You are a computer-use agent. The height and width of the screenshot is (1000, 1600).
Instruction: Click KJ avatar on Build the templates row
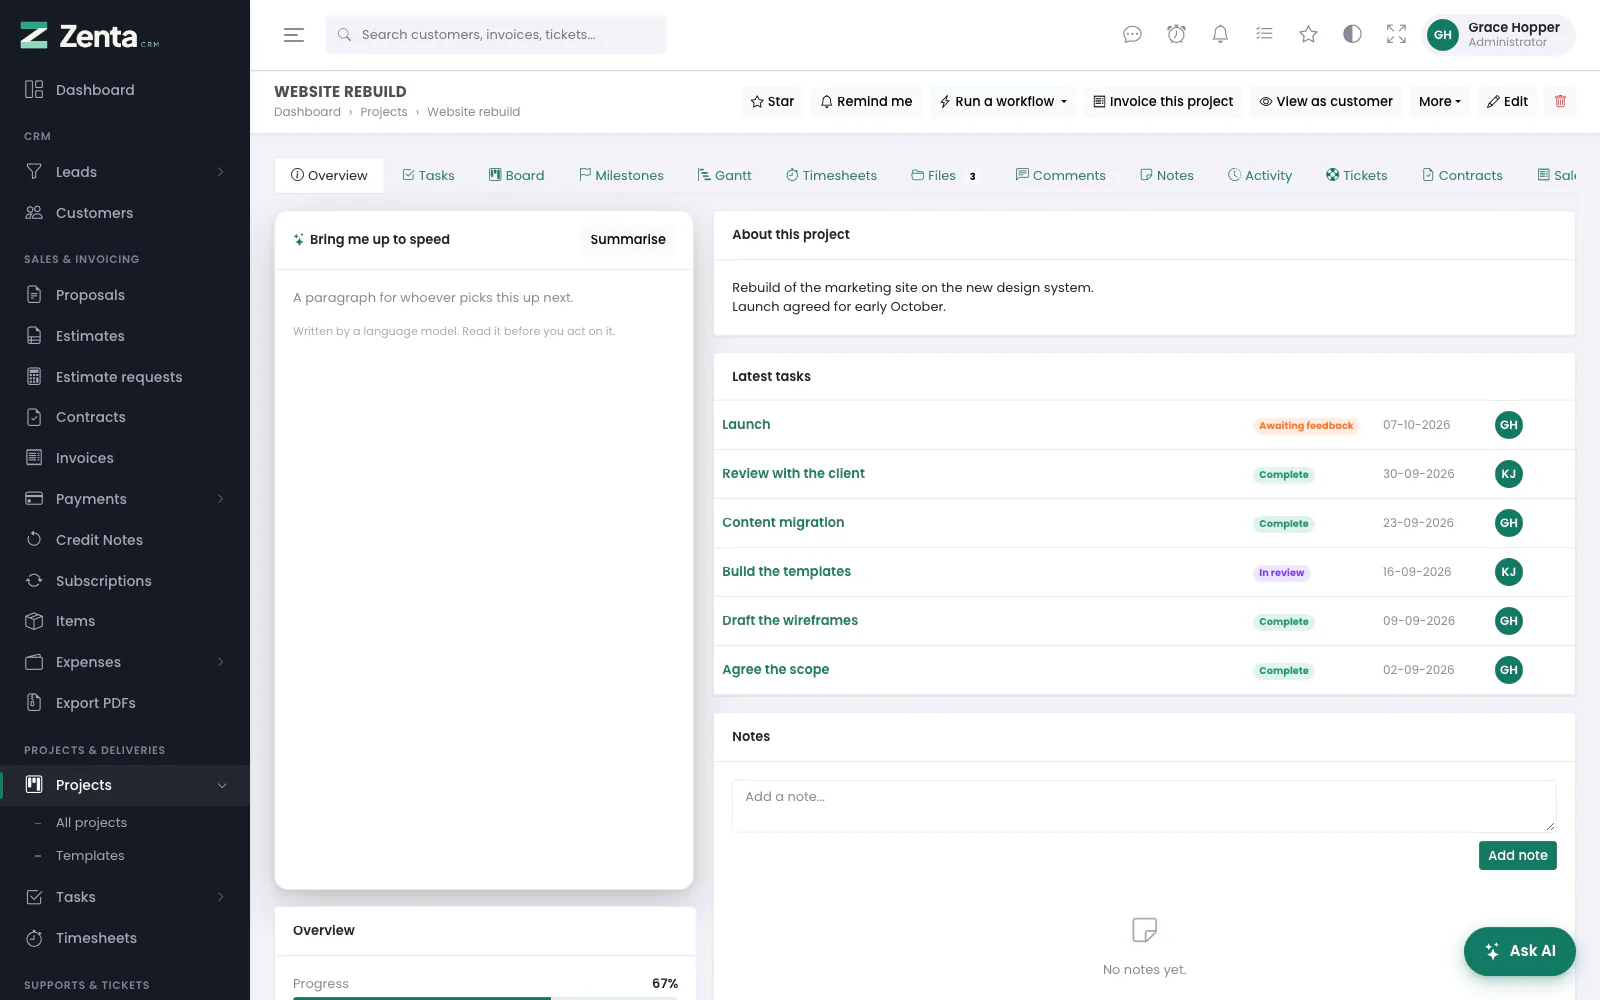pos(1508,572)
